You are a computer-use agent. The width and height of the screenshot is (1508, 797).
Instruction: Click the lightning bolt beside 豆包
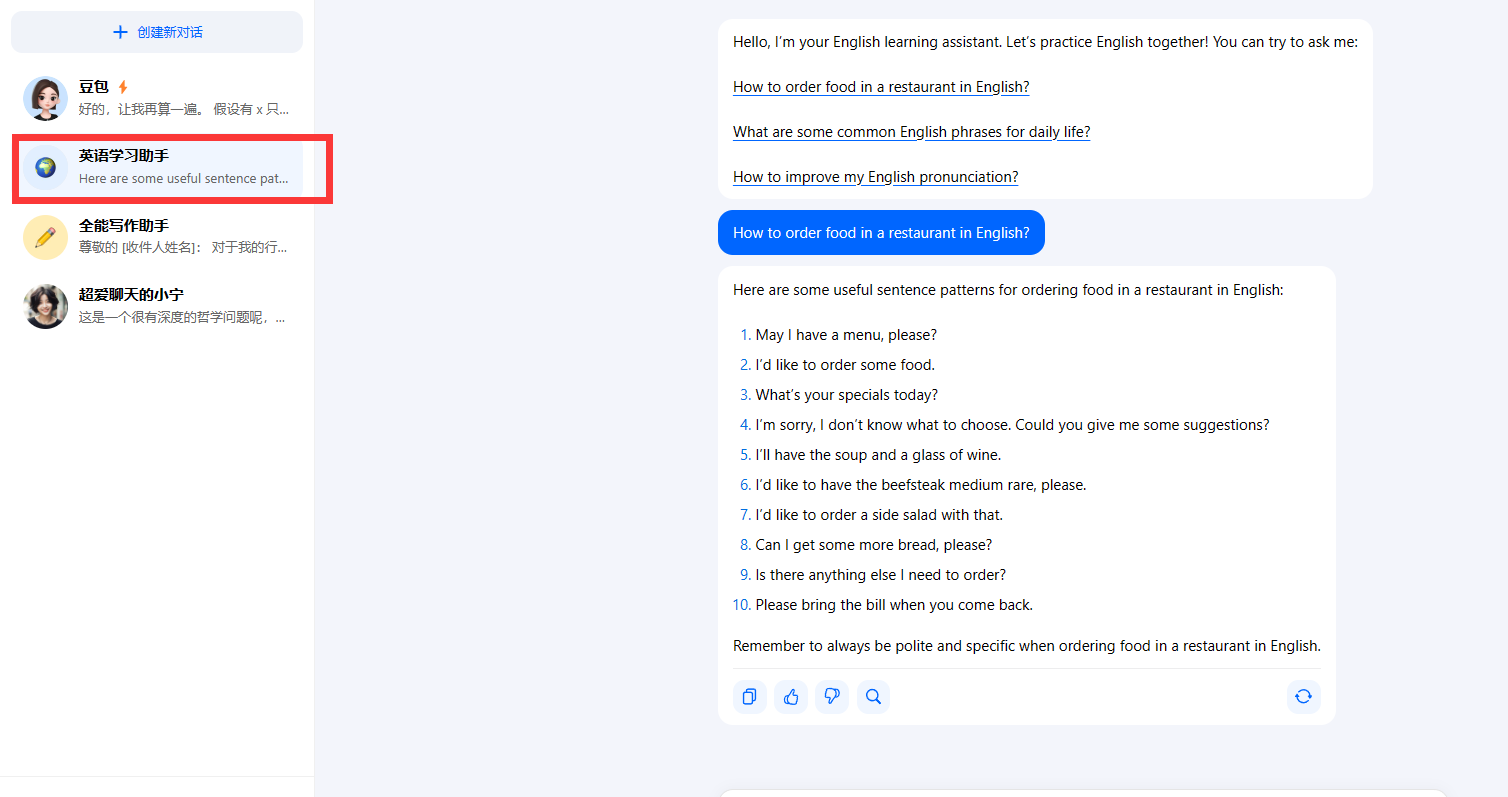[x=123, y=87]
